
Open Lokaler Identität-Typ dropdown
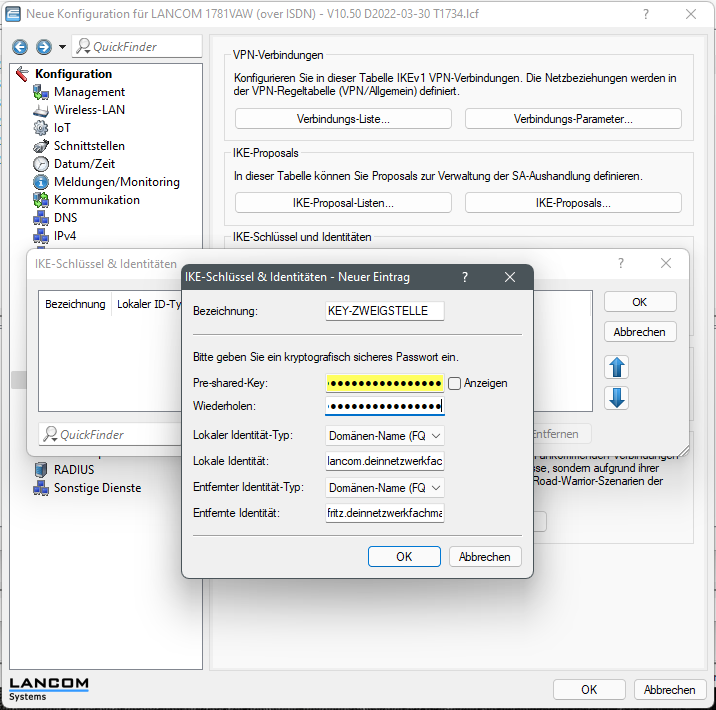(x=385, y=435)
